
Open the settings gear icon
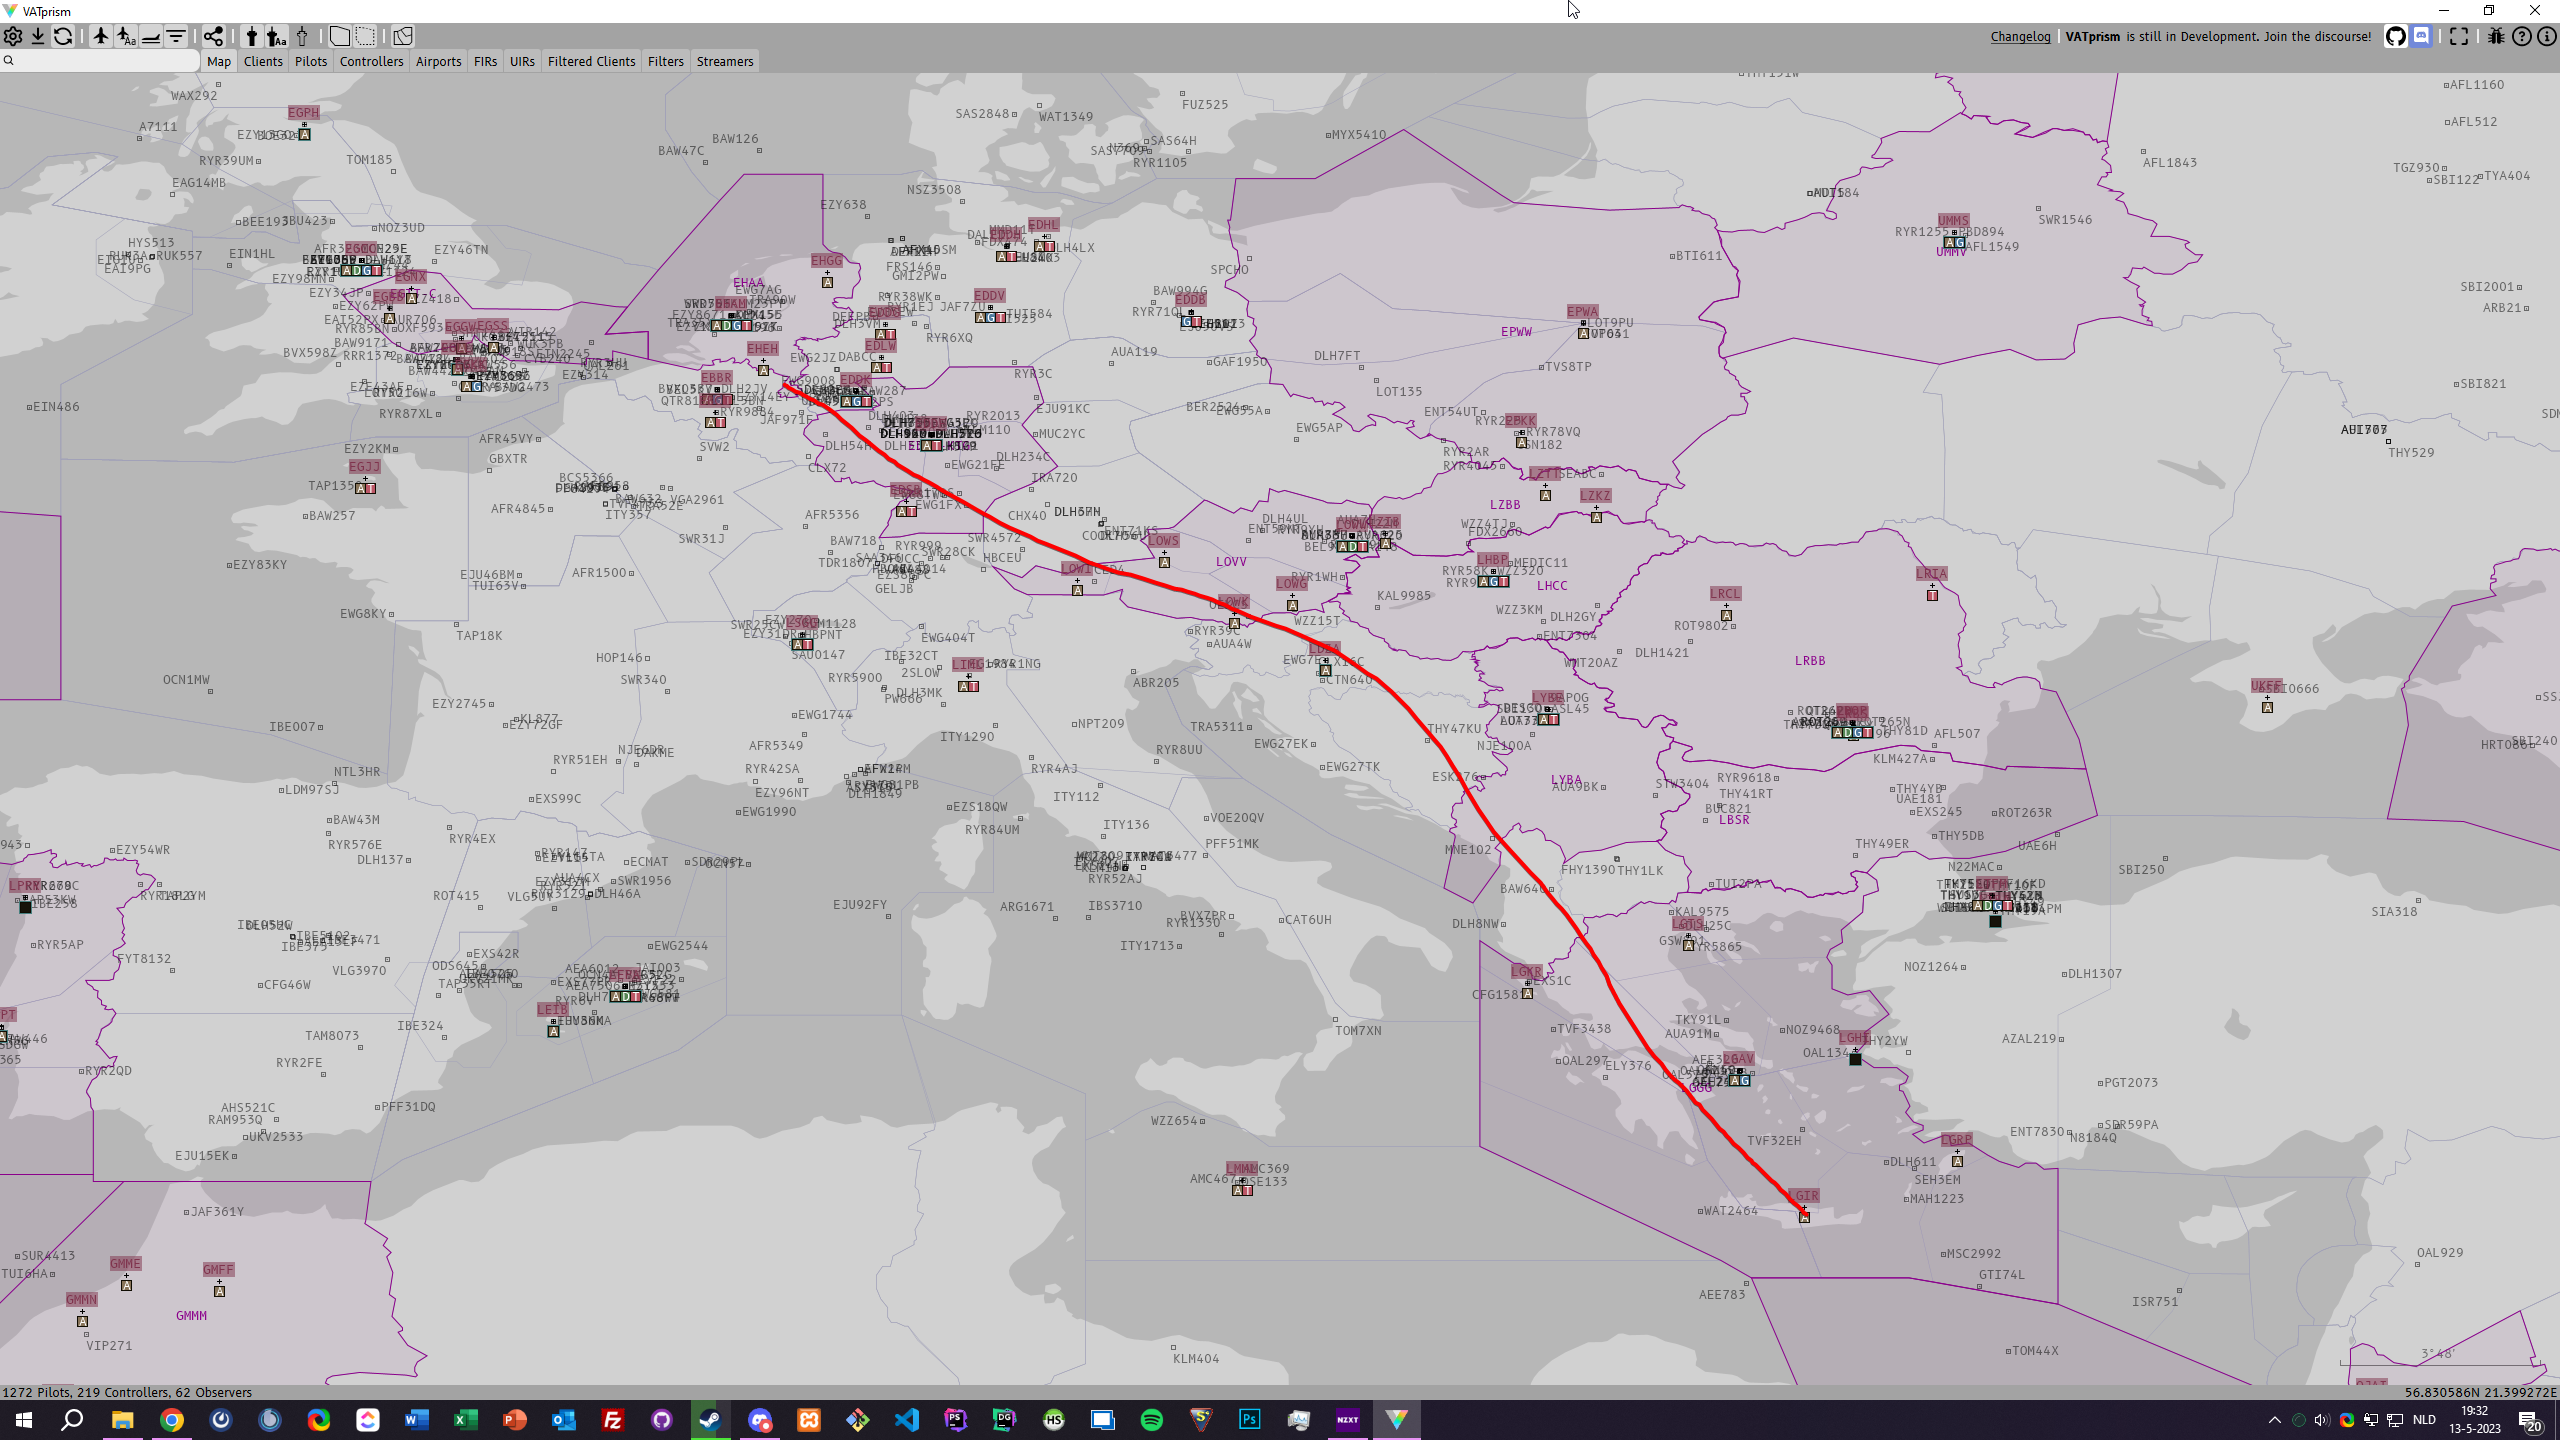point(13,37)
